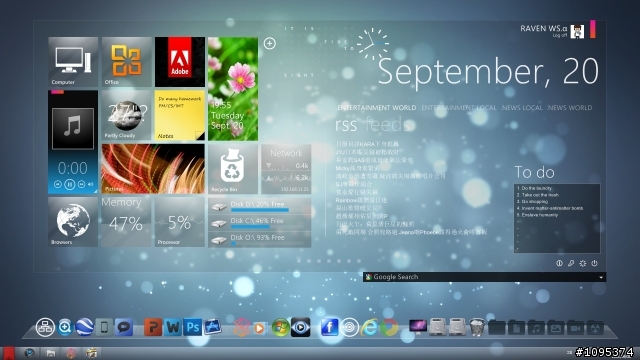Screen dimensions: 640x360
Task: Skip to next track in music tile
Action: click(82, 184)
